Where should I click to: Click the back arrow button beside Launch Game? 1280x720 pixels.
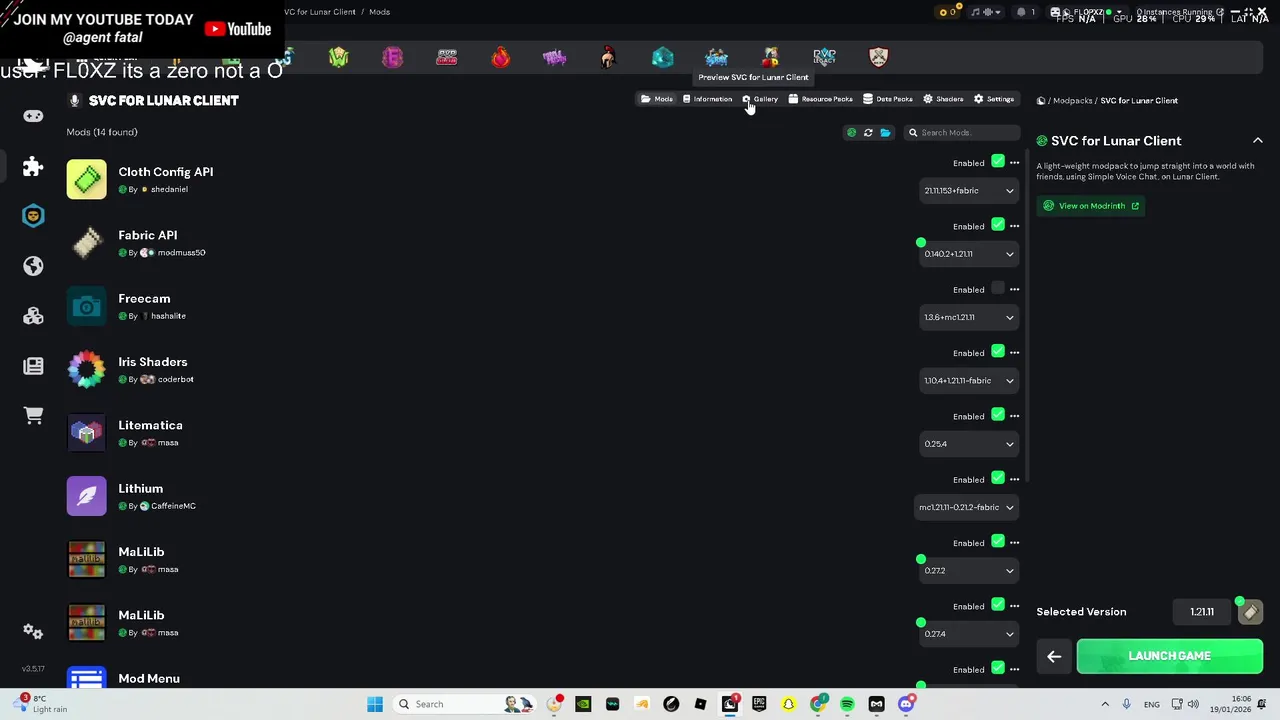coord(1054,657)
